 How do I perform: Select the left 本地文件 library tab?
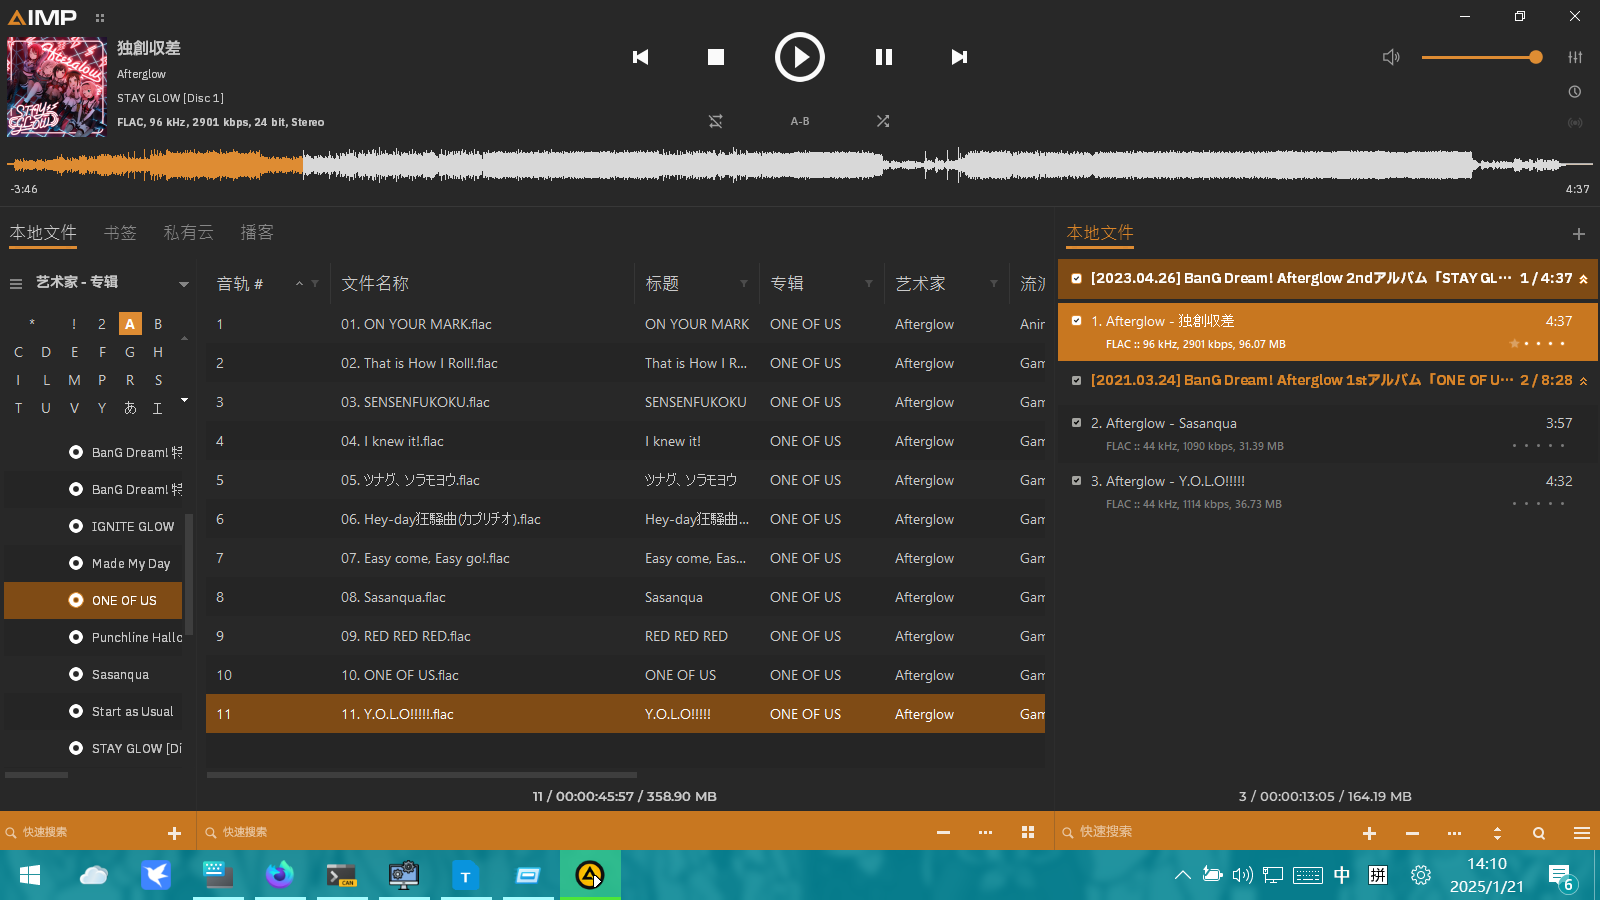point(43,232)
